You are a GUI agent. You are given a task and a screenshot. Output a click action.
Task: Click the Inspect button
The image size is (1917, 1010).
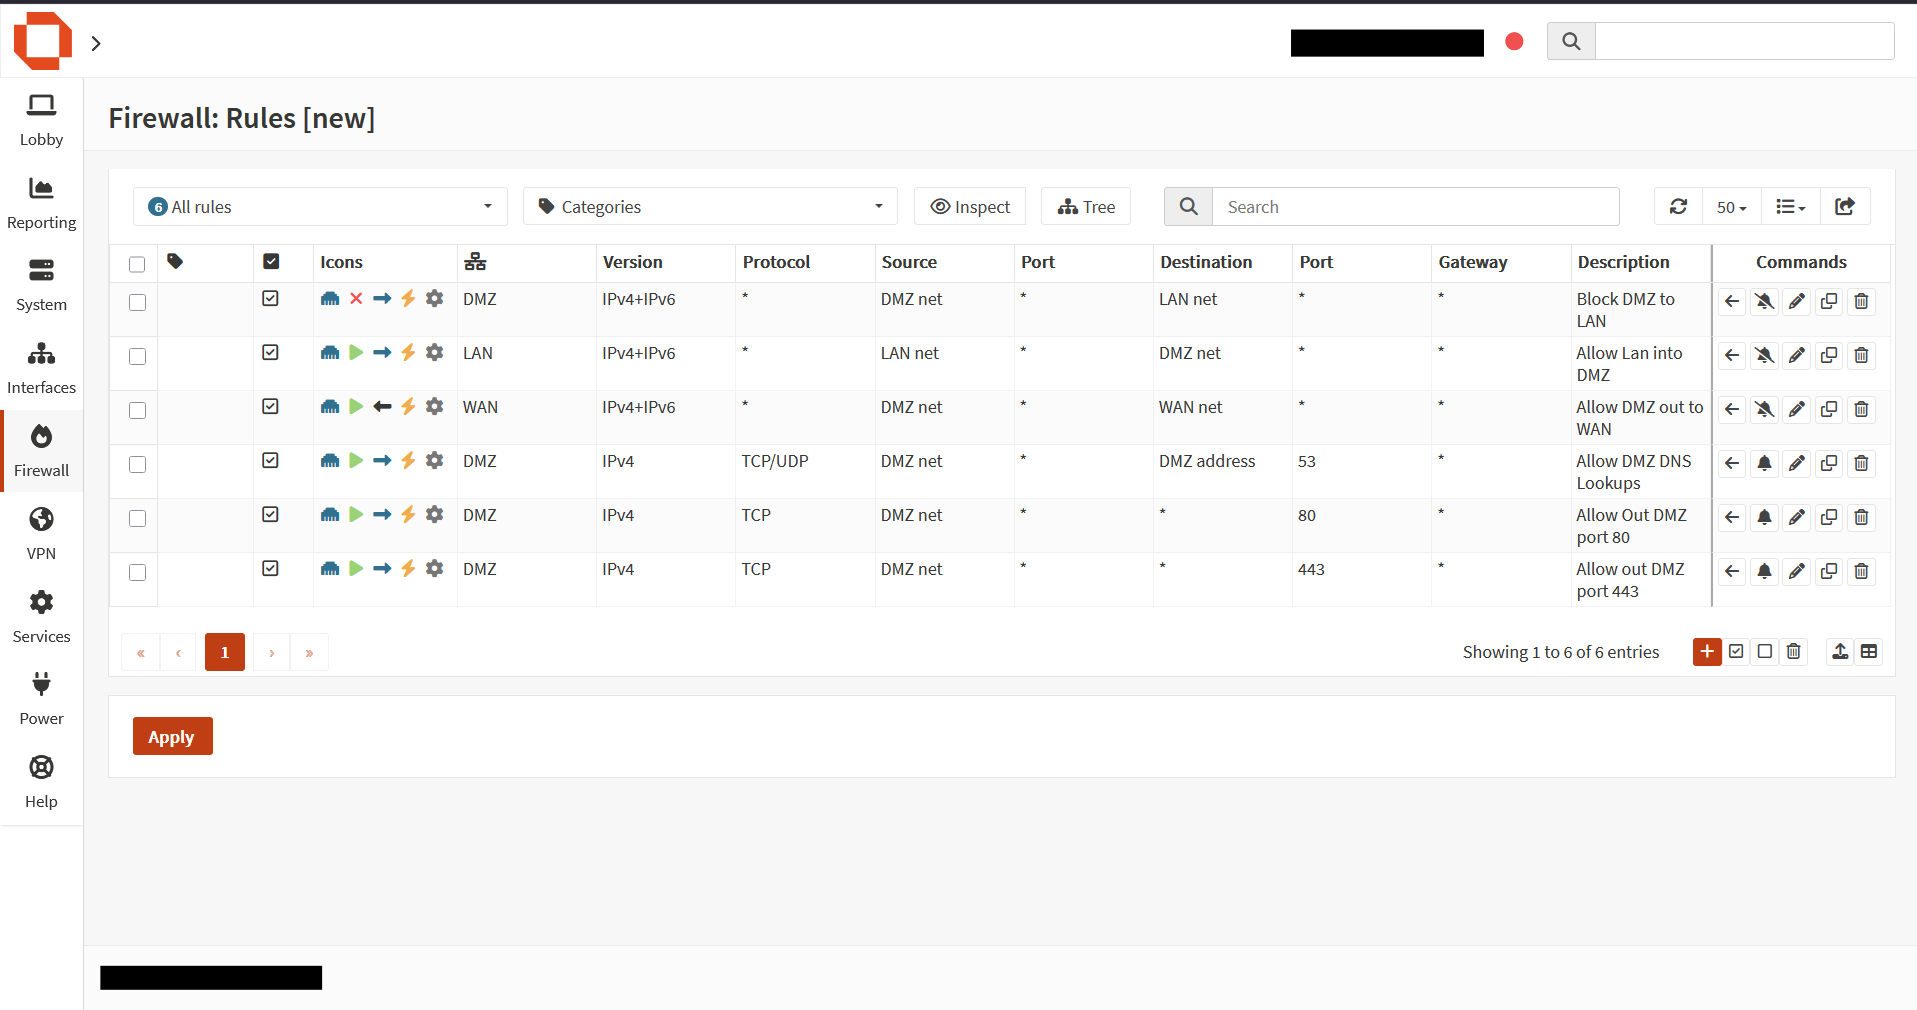970,207
